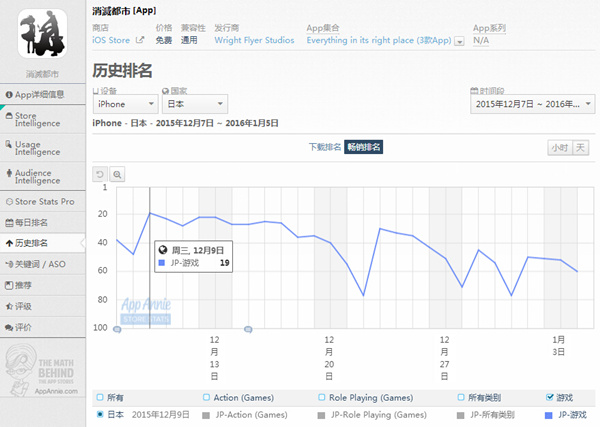Click JP-Action (Games) gray swatch
The width and height of the screenshot is (600, 427).
(x=206, y=415)
